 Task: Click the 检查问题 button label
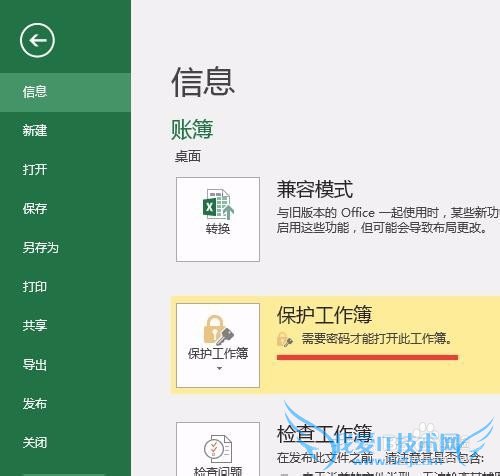click(x=218, y=471)
